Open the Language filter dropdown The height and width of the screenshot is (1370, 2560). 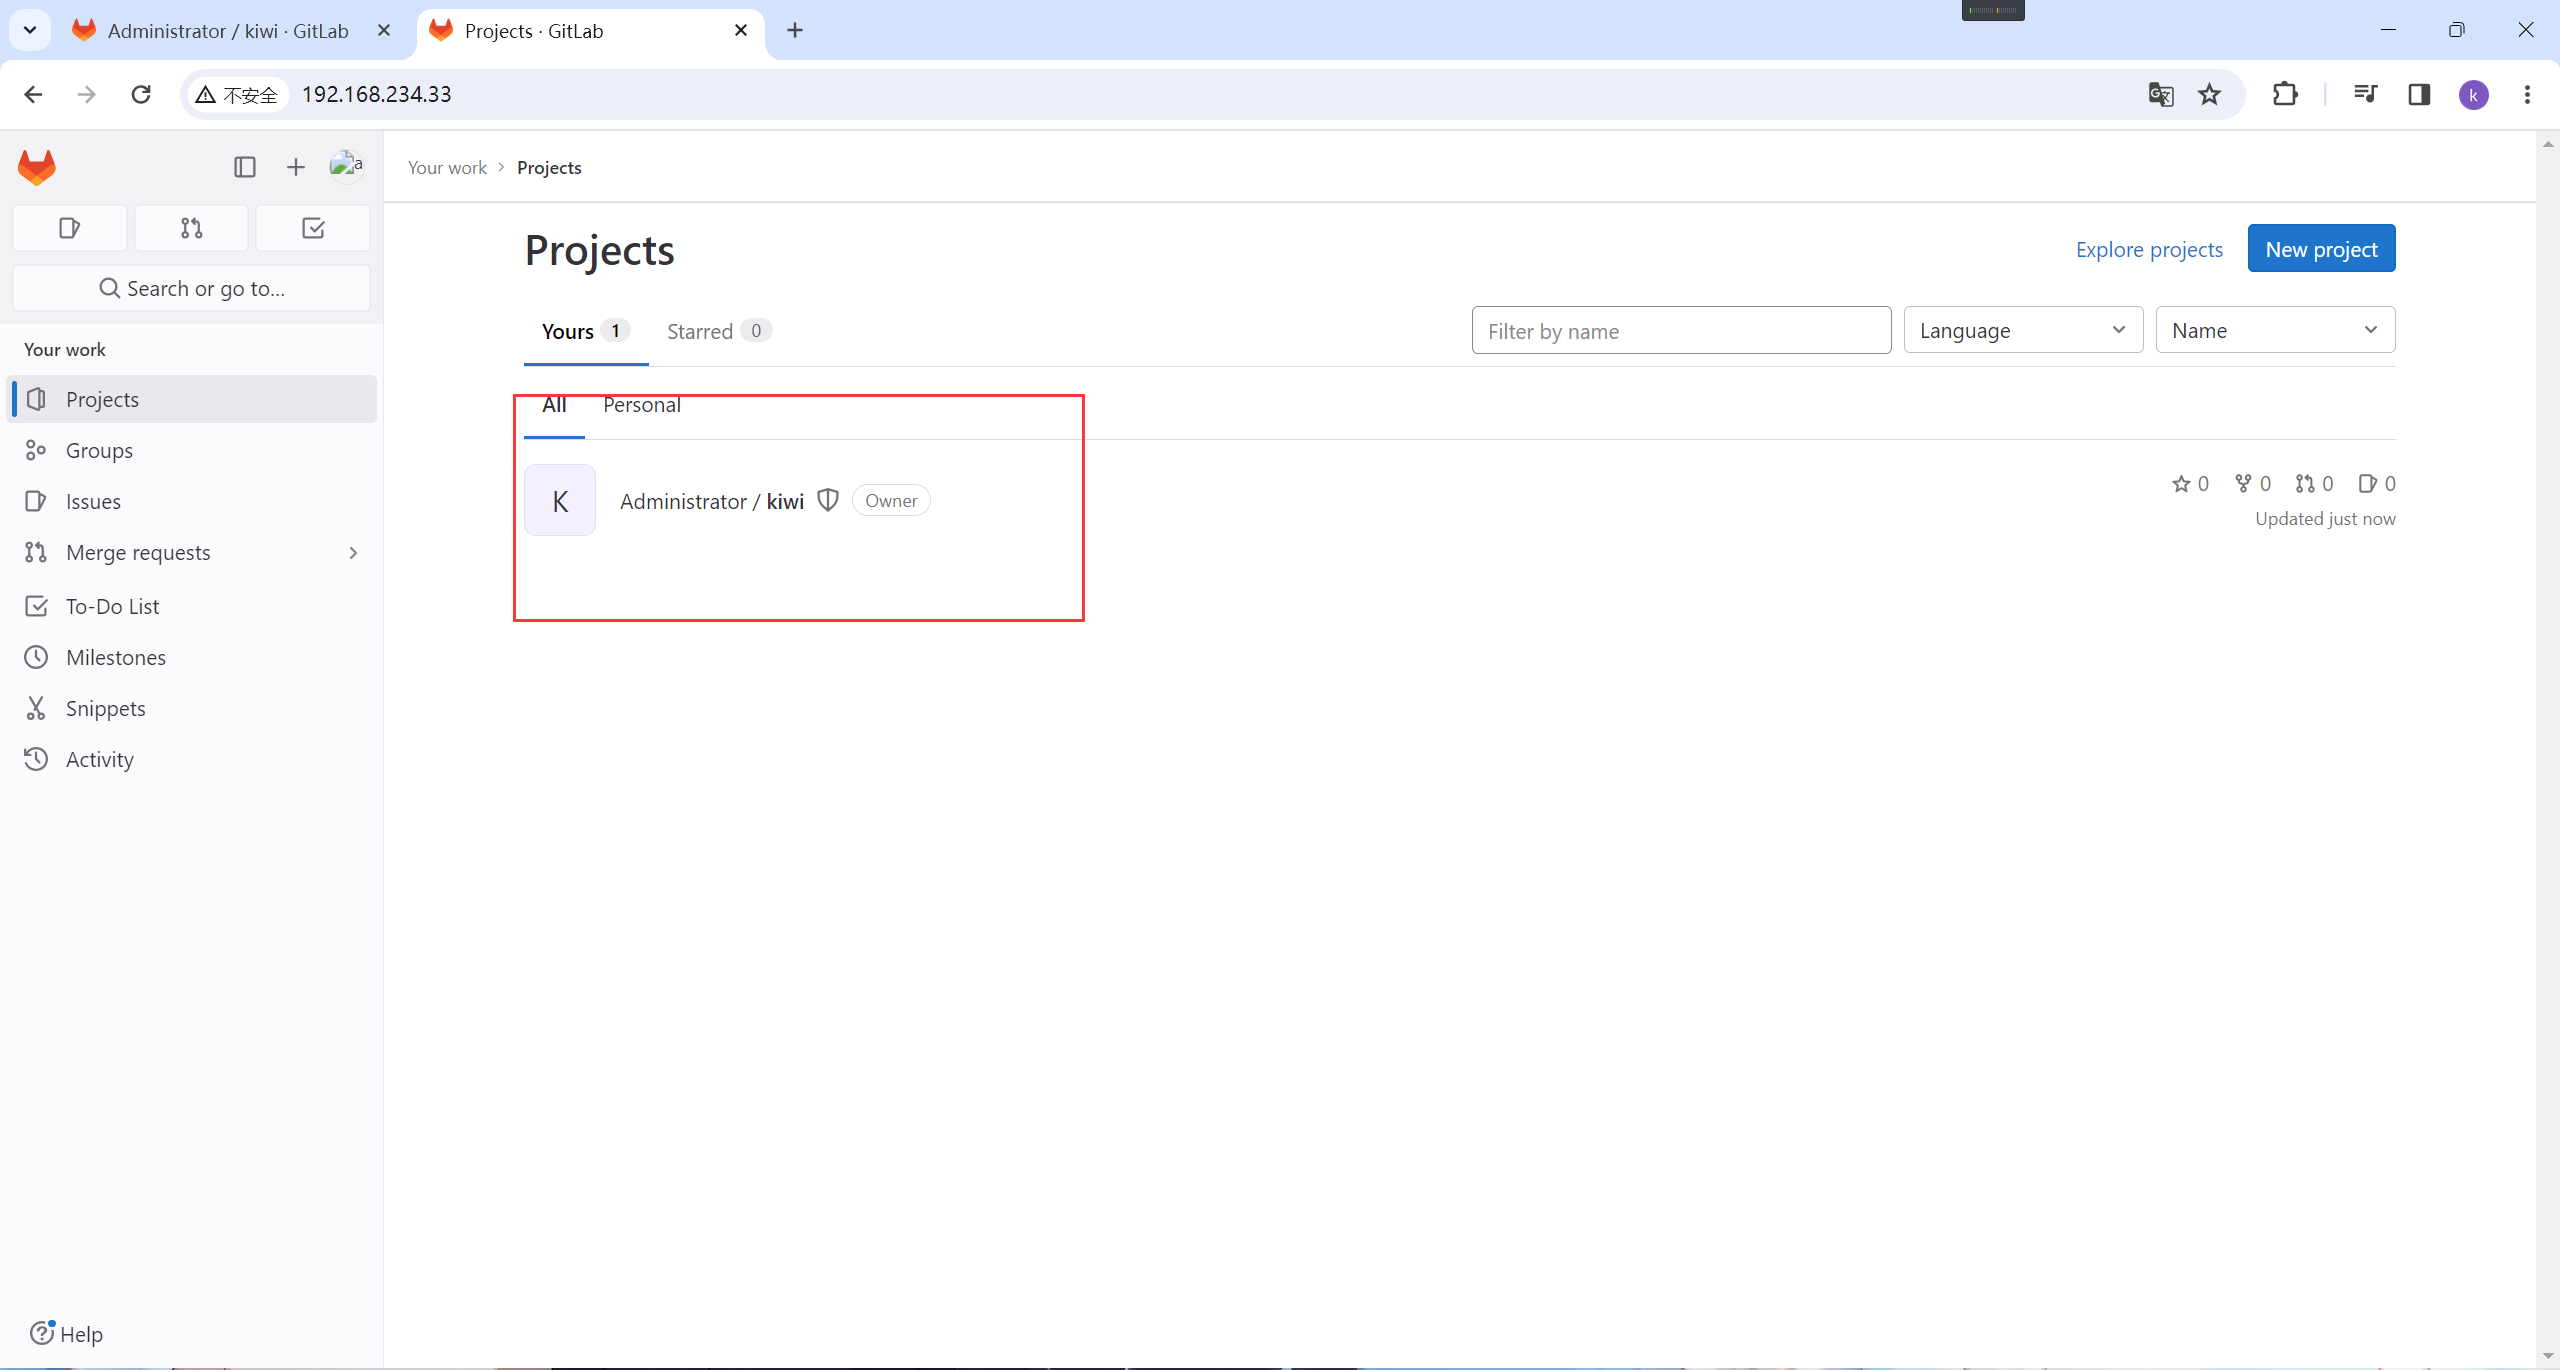(2022, 330)
